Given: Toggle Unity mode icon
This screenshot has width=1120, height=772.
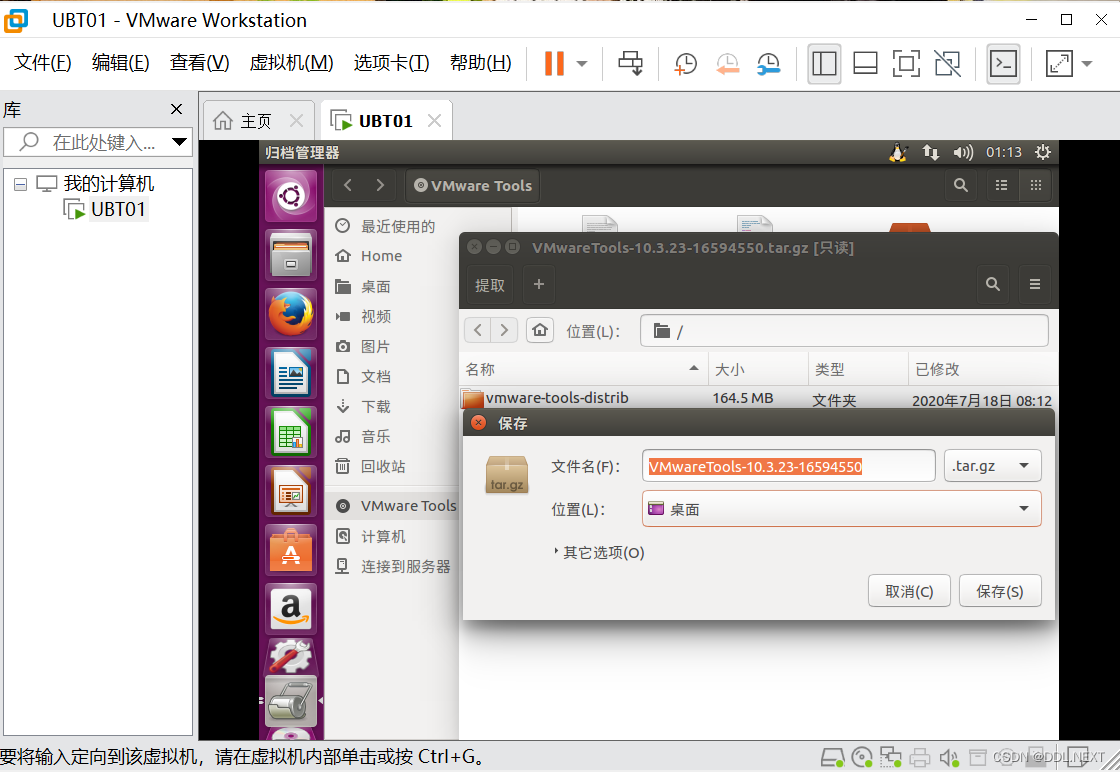Looking at the screenshot, I should [x=947, y=64].
